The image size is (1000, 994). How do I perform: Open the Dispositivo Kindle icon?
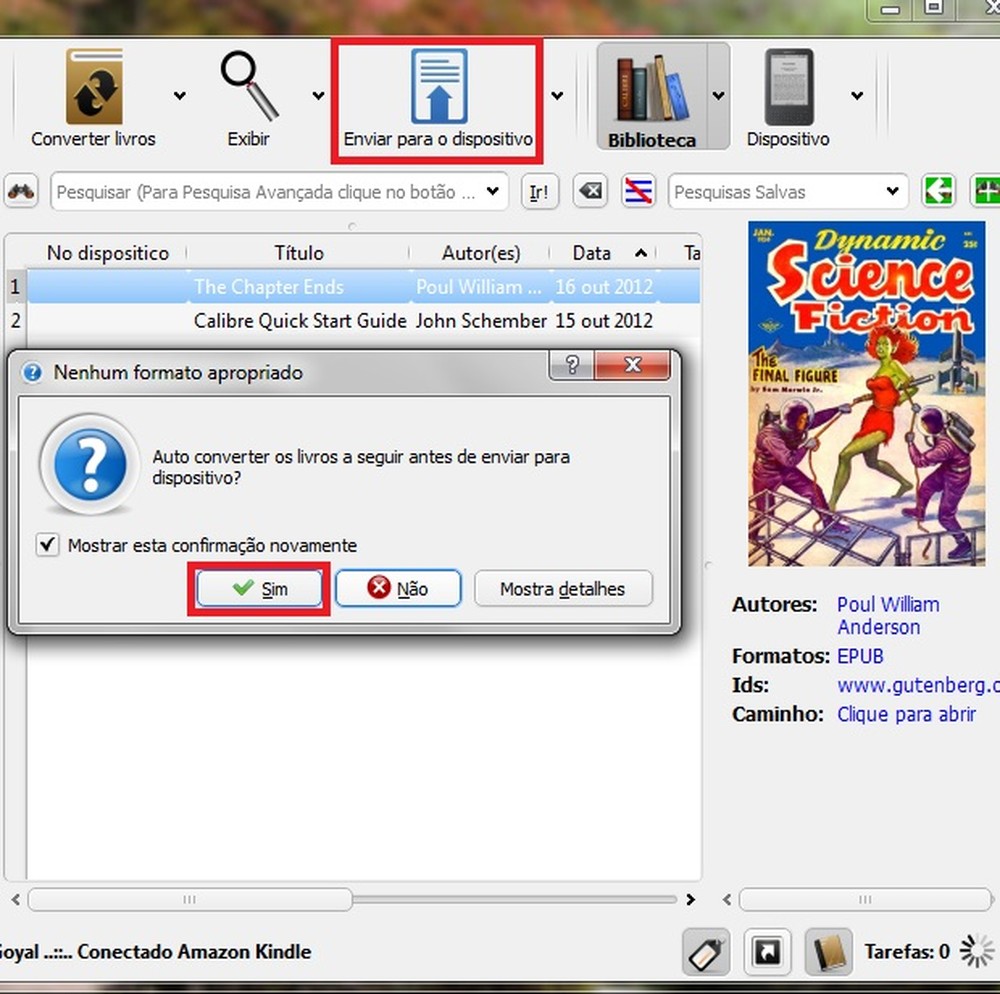click(x=789, y=87)
